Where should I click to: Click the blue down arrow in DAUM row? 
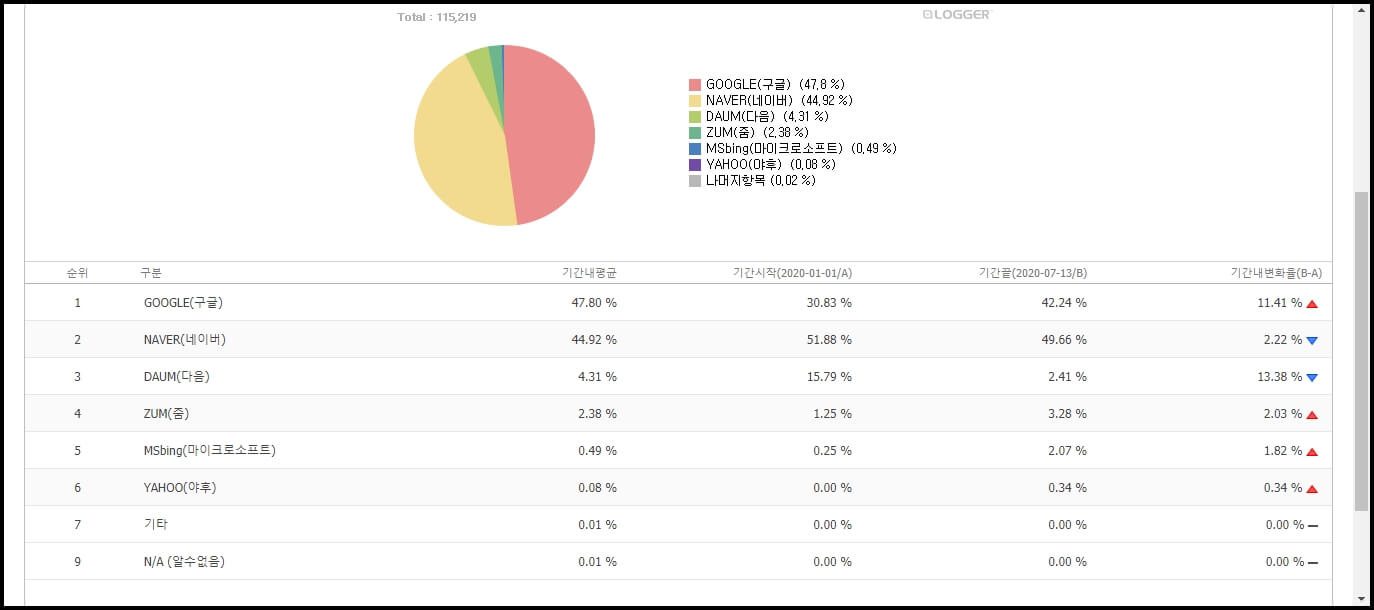1312,377
